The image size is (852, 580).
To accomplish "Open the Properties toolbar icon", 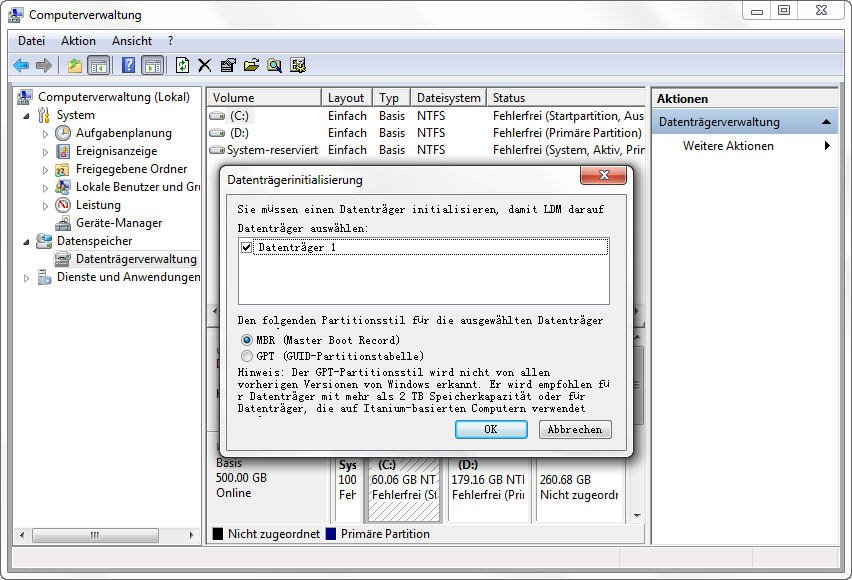I will coord(228,66).
